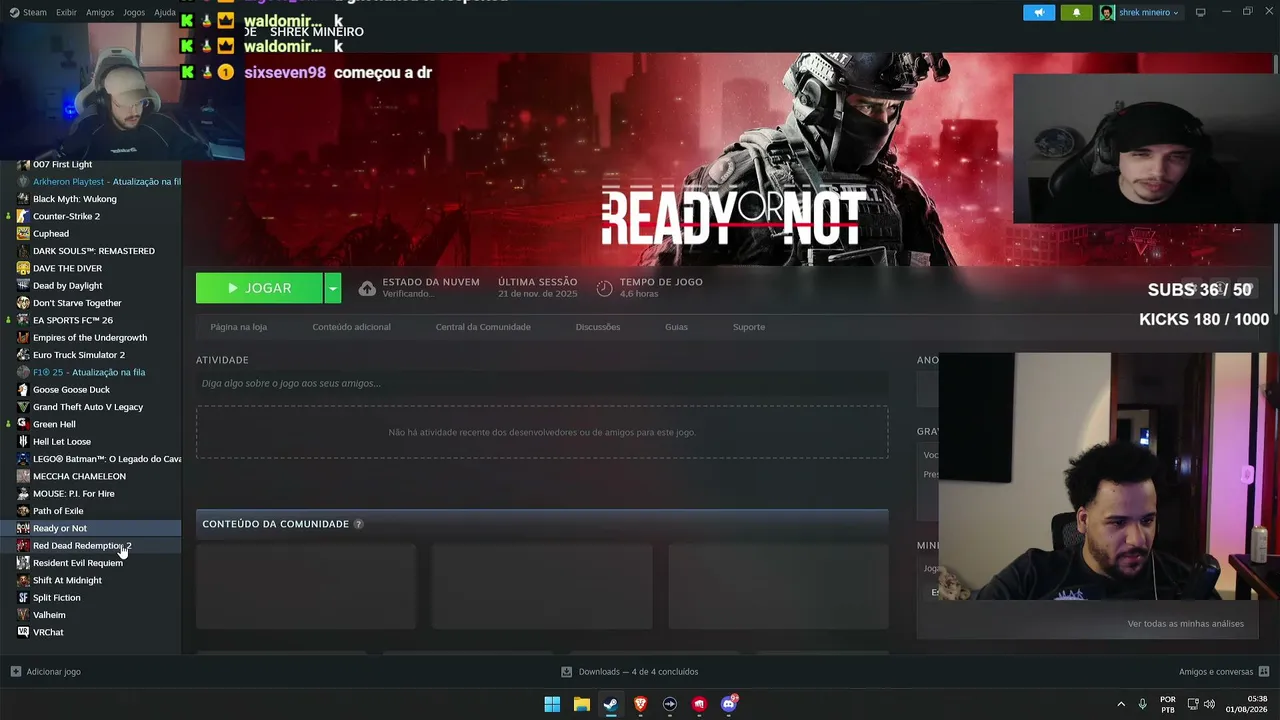Open the Downloads manager icon
The image size is (1280, 720).
coord(566,672)
